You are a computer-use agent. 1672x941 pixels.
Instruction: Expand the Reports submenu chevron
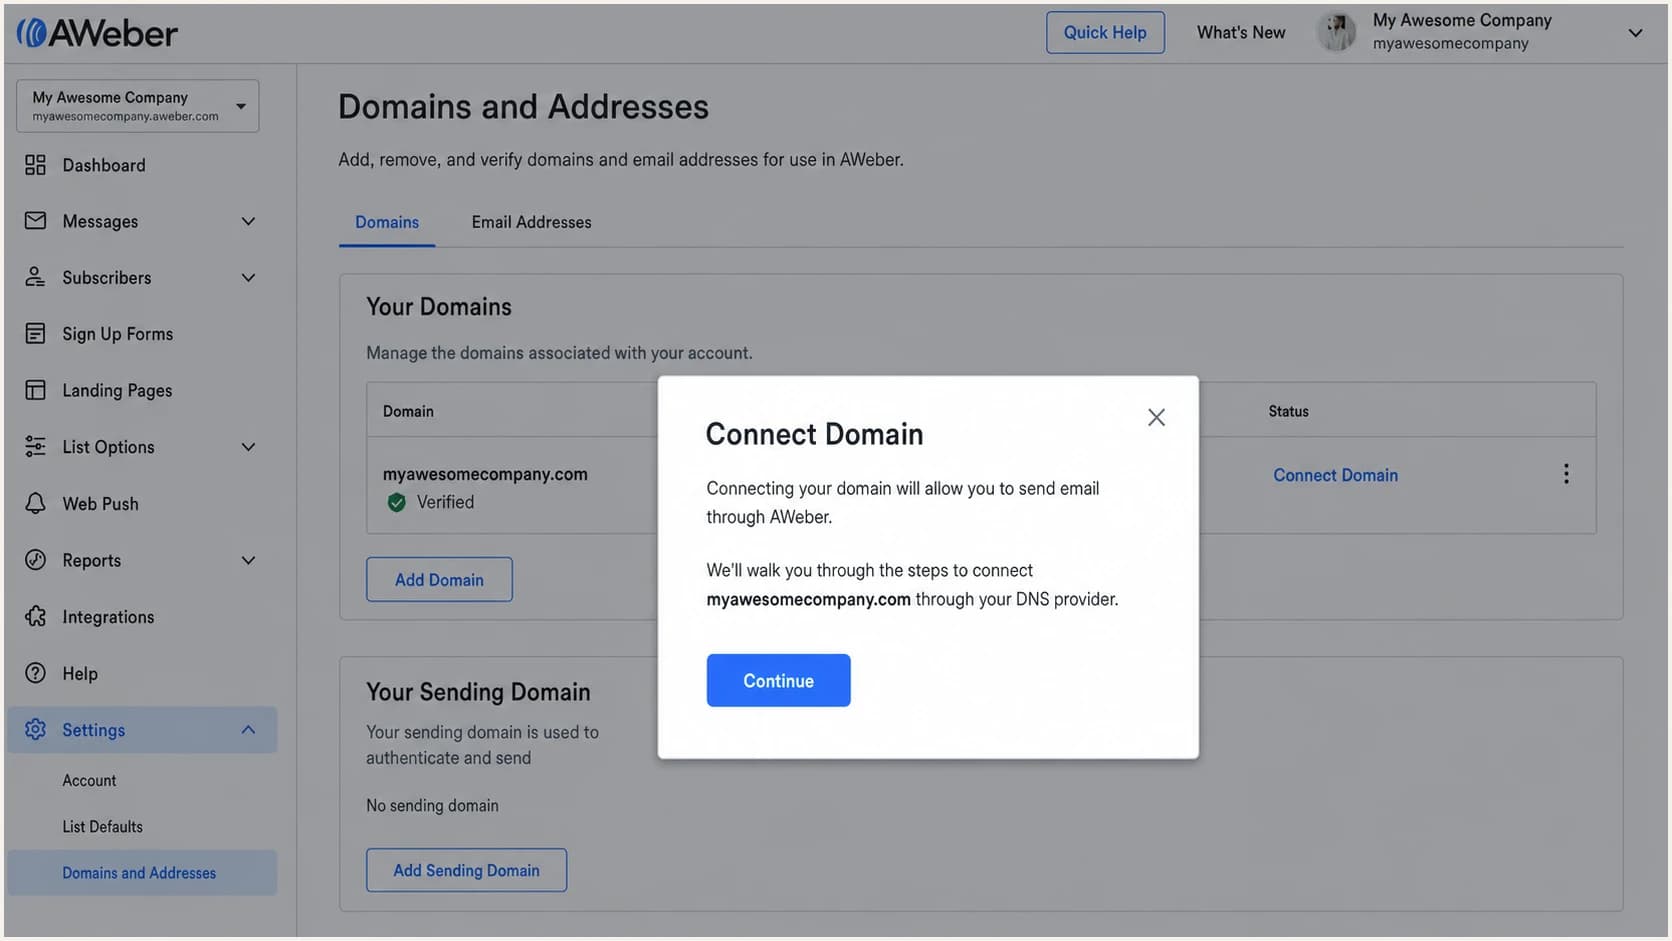248,560
